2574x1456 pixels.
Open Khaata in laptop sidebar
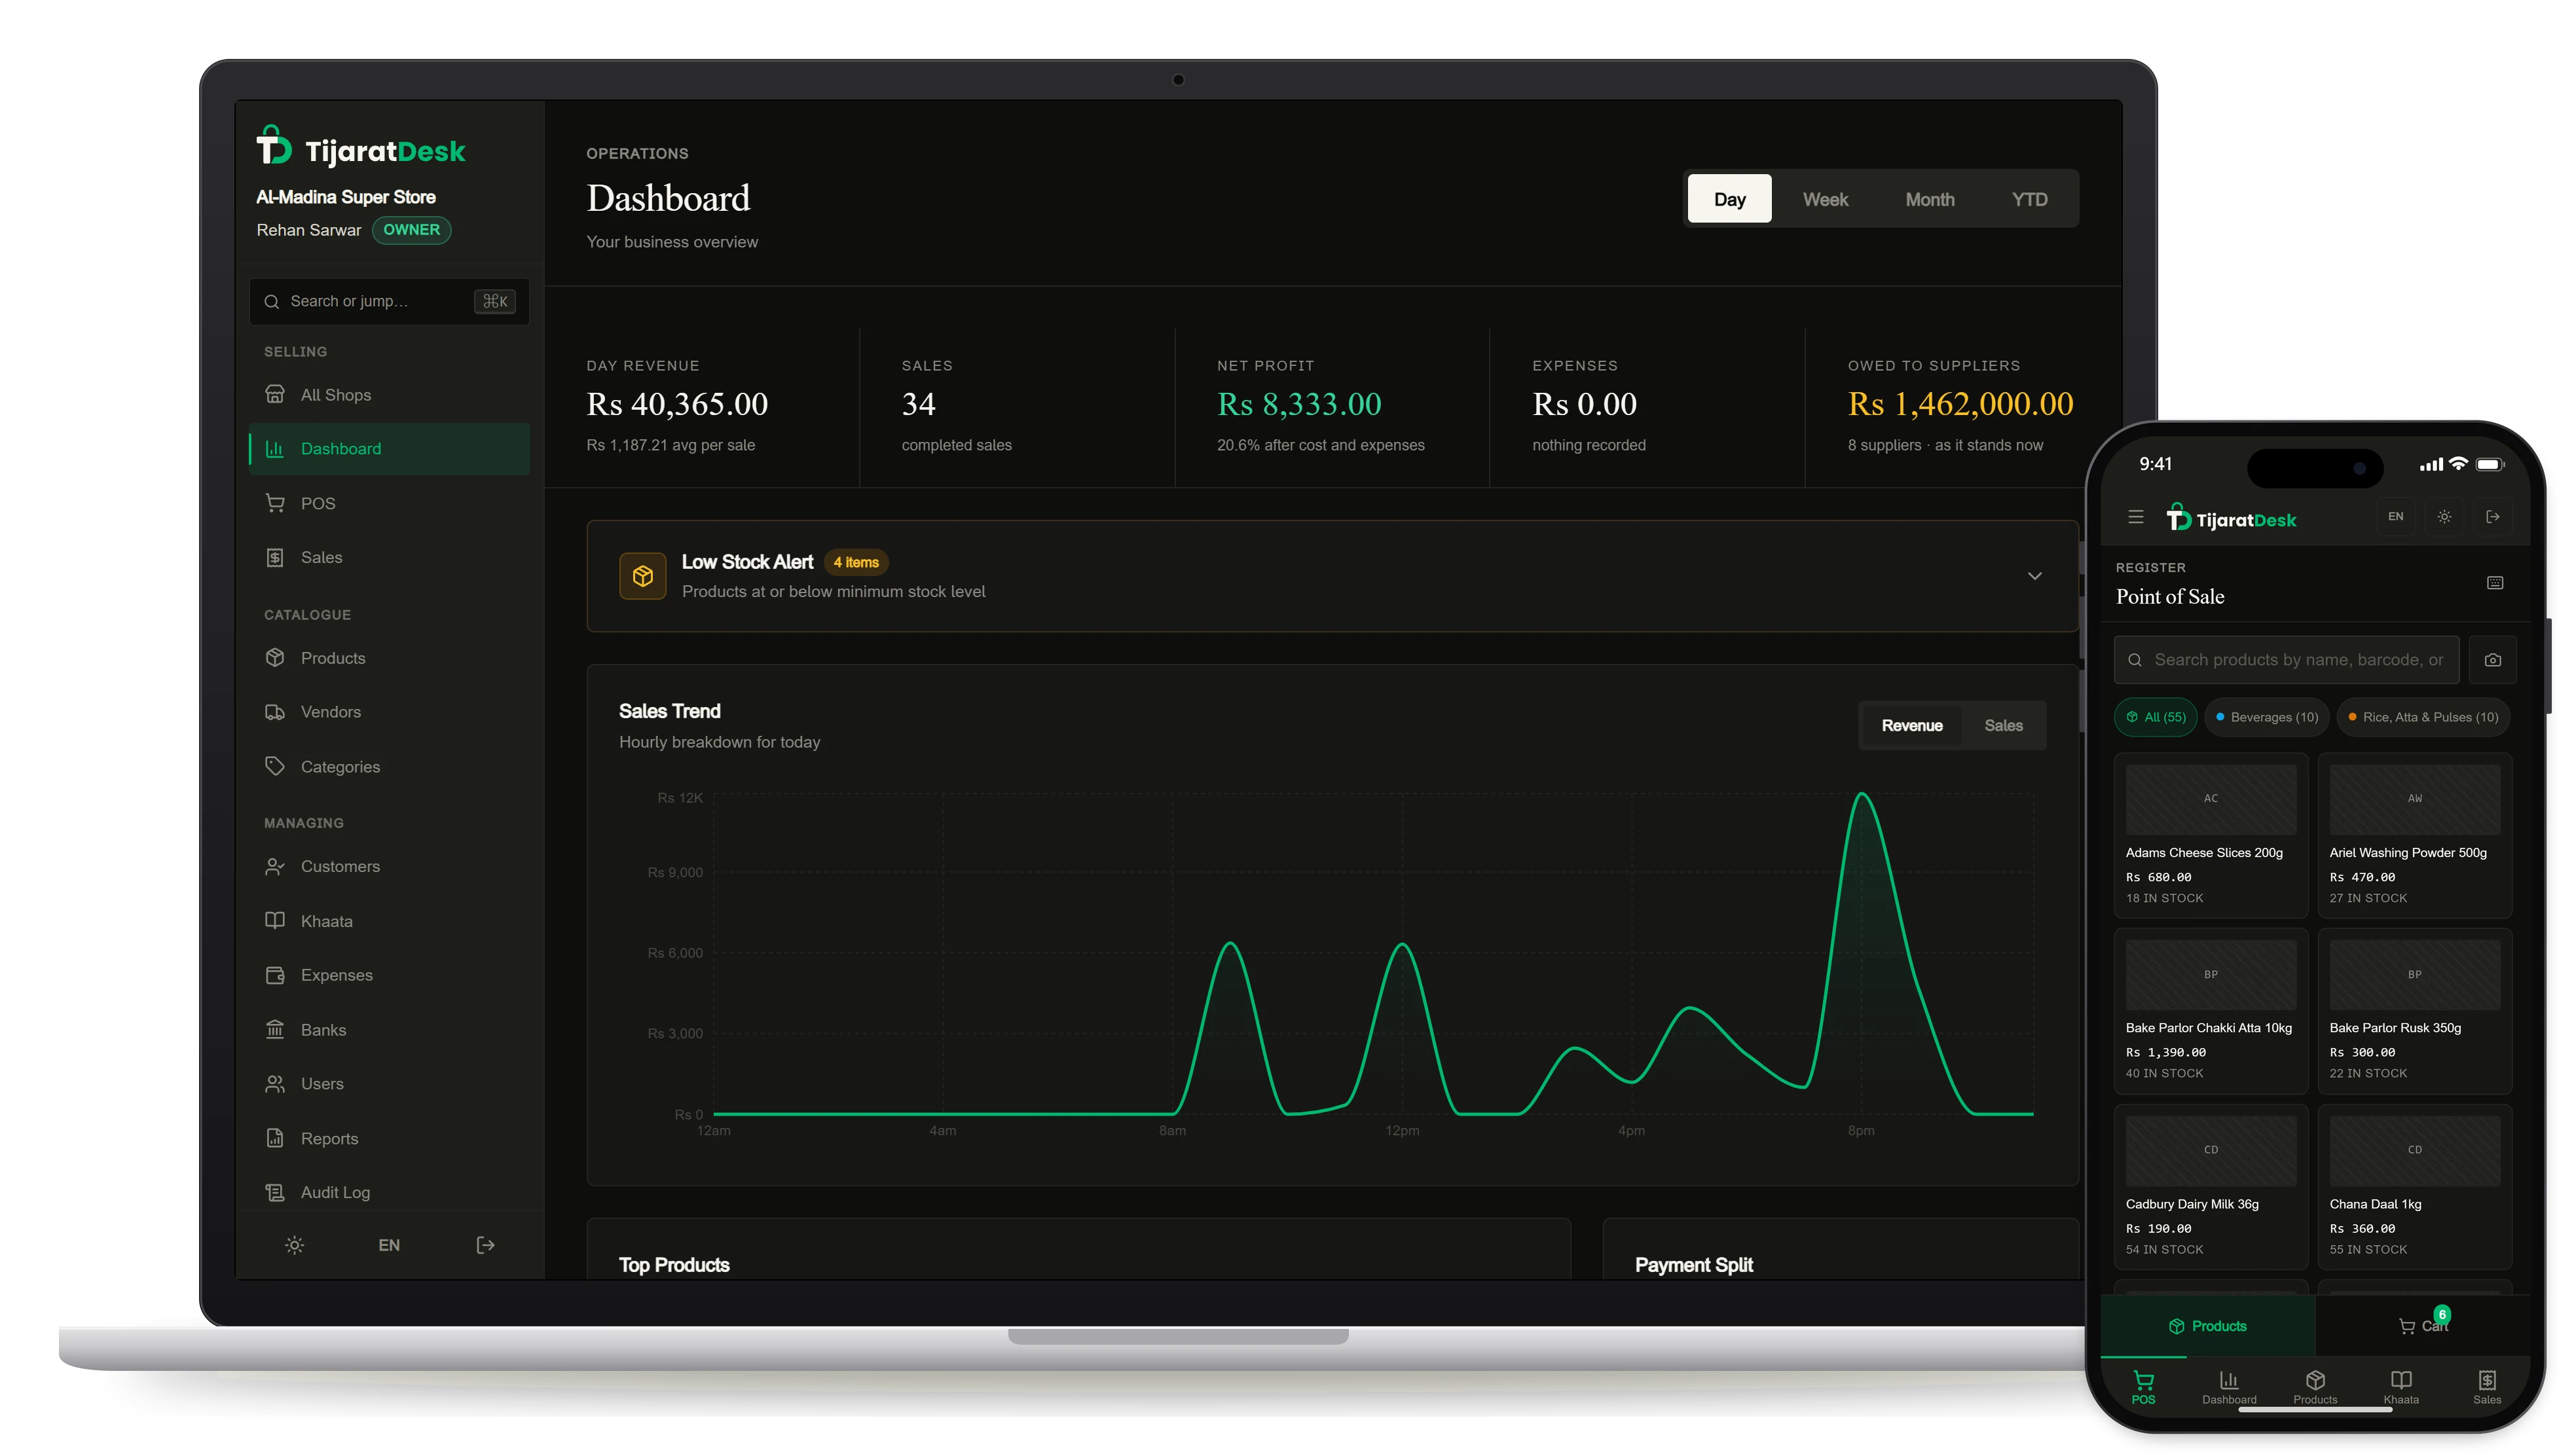389,921
